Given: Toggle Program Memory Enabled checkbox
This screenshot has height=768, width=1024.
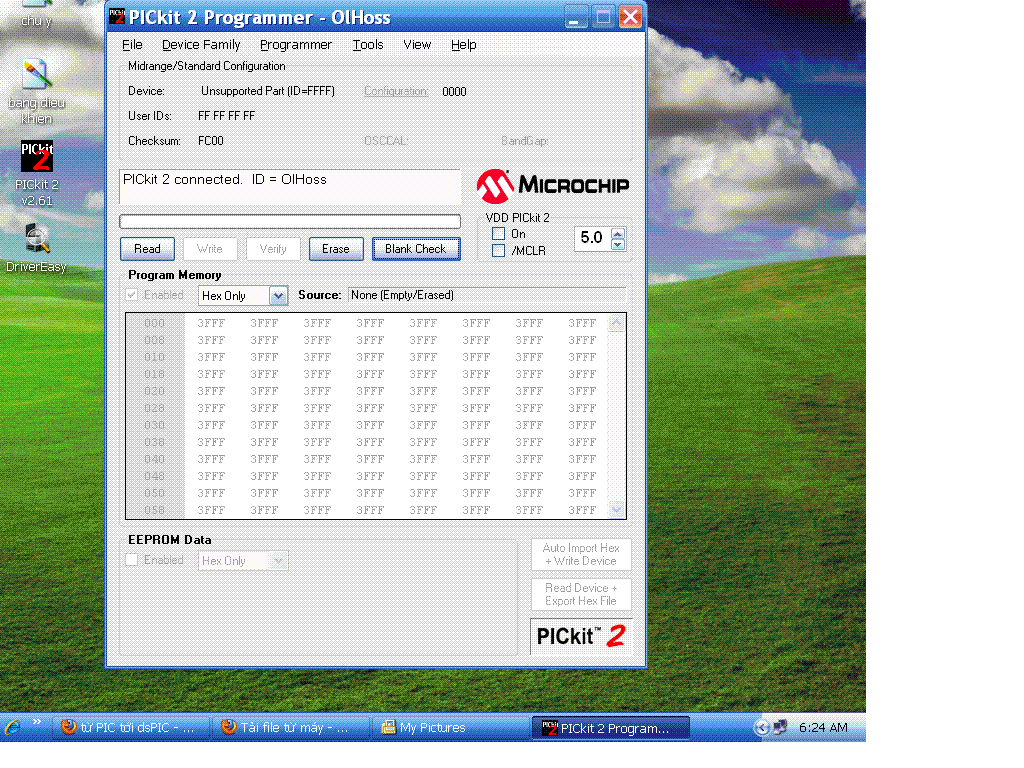Looking at the screenshot, I should click(x=132, y=295).
